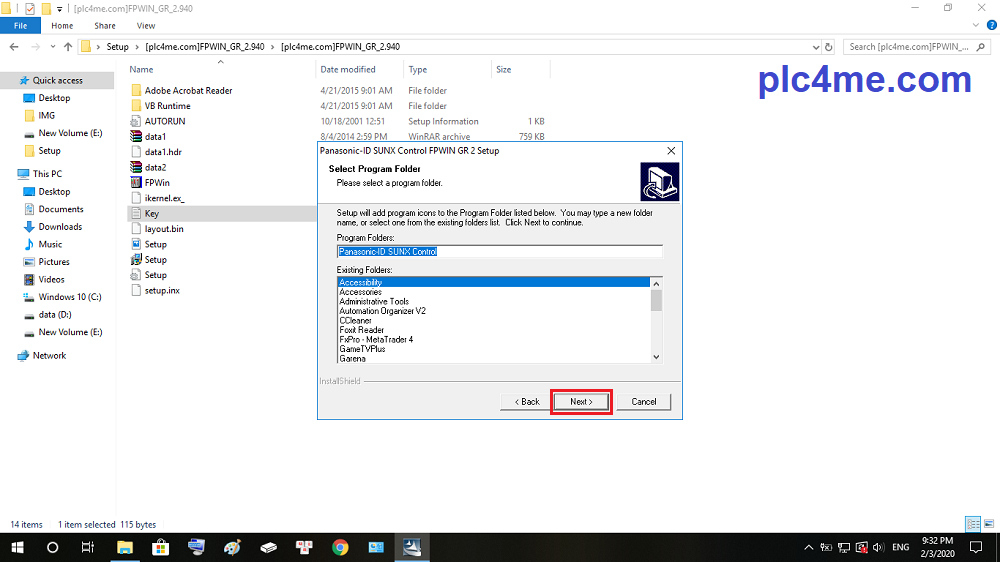Select CCleaner in Existing Folders list
The height and width of the screenshot is (562, 1000).
click(x=356, y=321)
